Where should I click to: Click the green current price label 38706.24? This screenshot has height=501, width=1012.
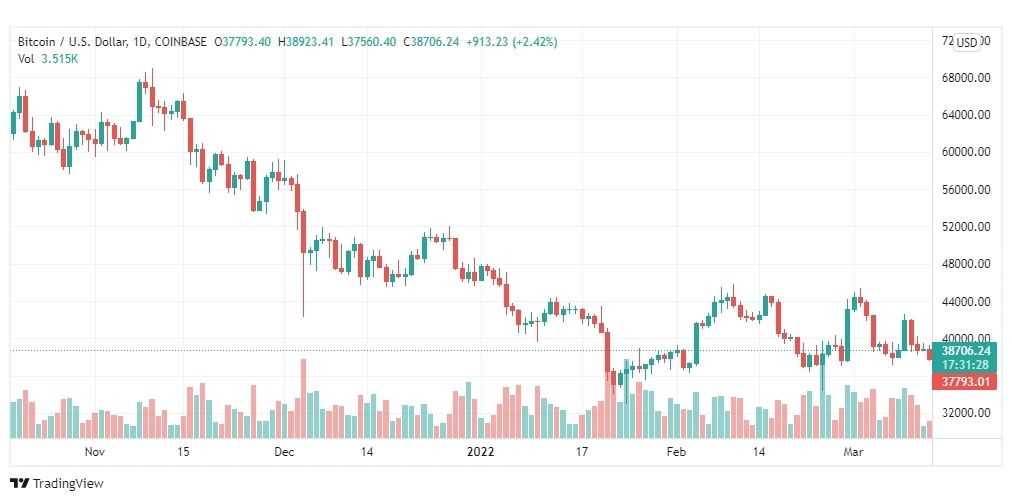tap(965, 351)
